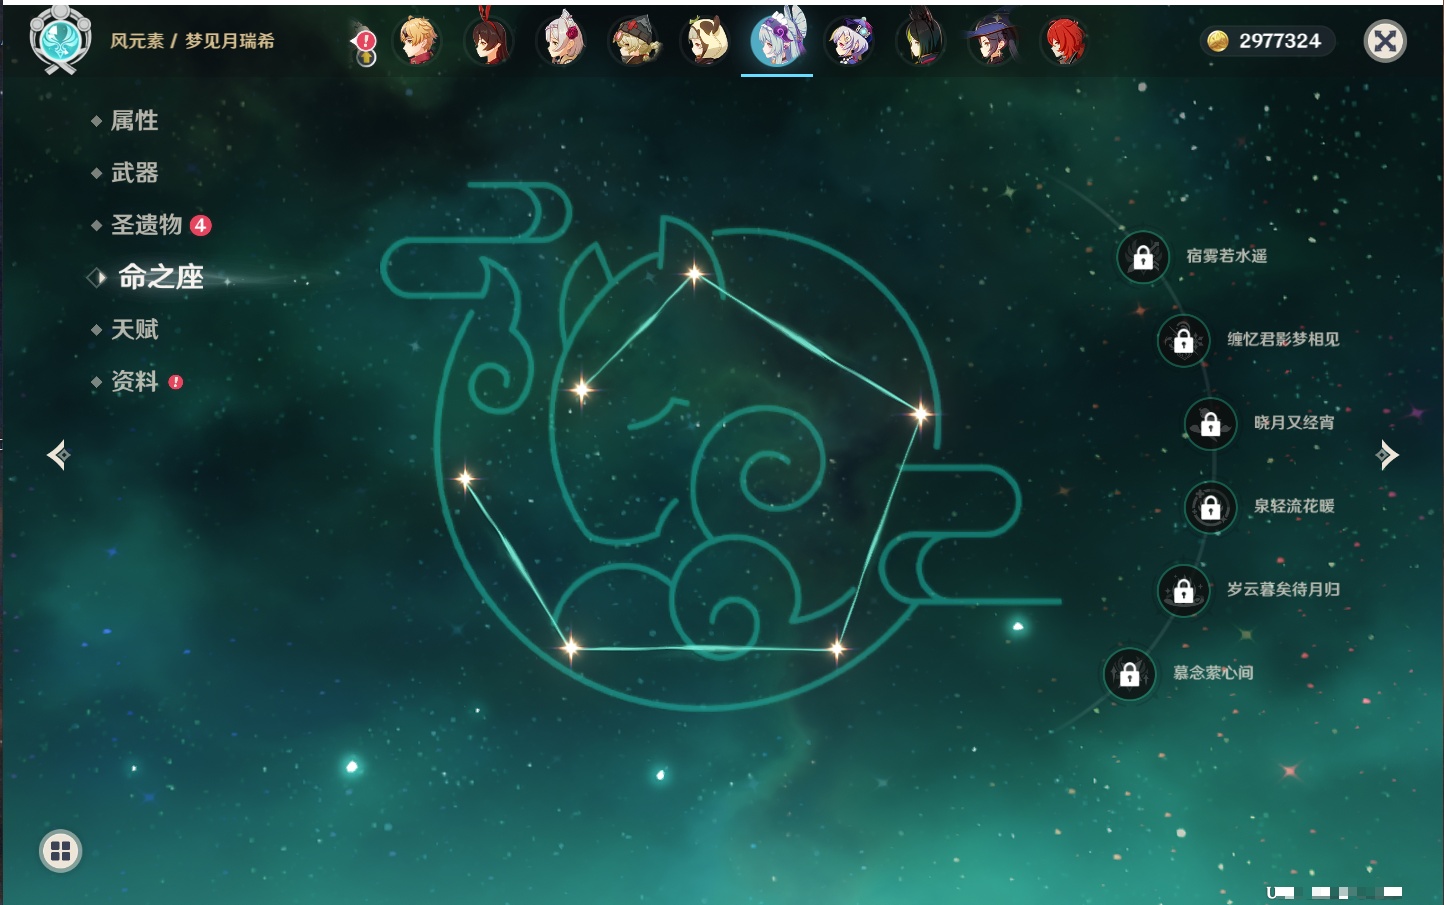Viewport: 1444px width, 905px height.
Task: Click the red alert badge next to 资料
Action: pos(176,382)
